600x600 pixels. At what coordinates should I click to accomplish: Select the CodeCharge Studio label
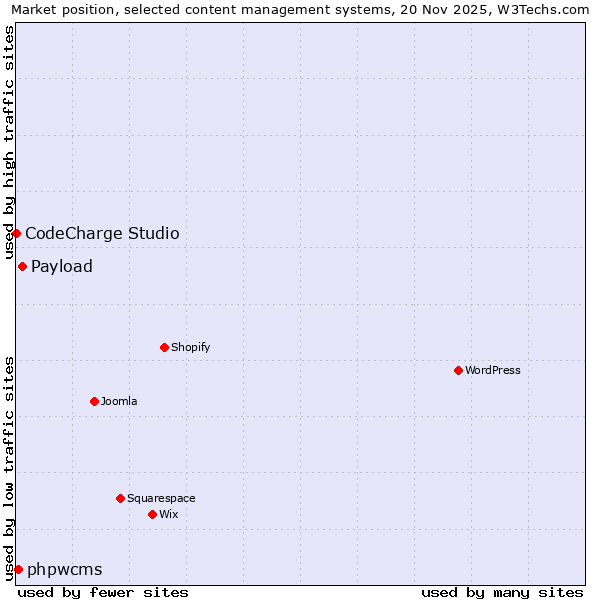pos(102,233)
